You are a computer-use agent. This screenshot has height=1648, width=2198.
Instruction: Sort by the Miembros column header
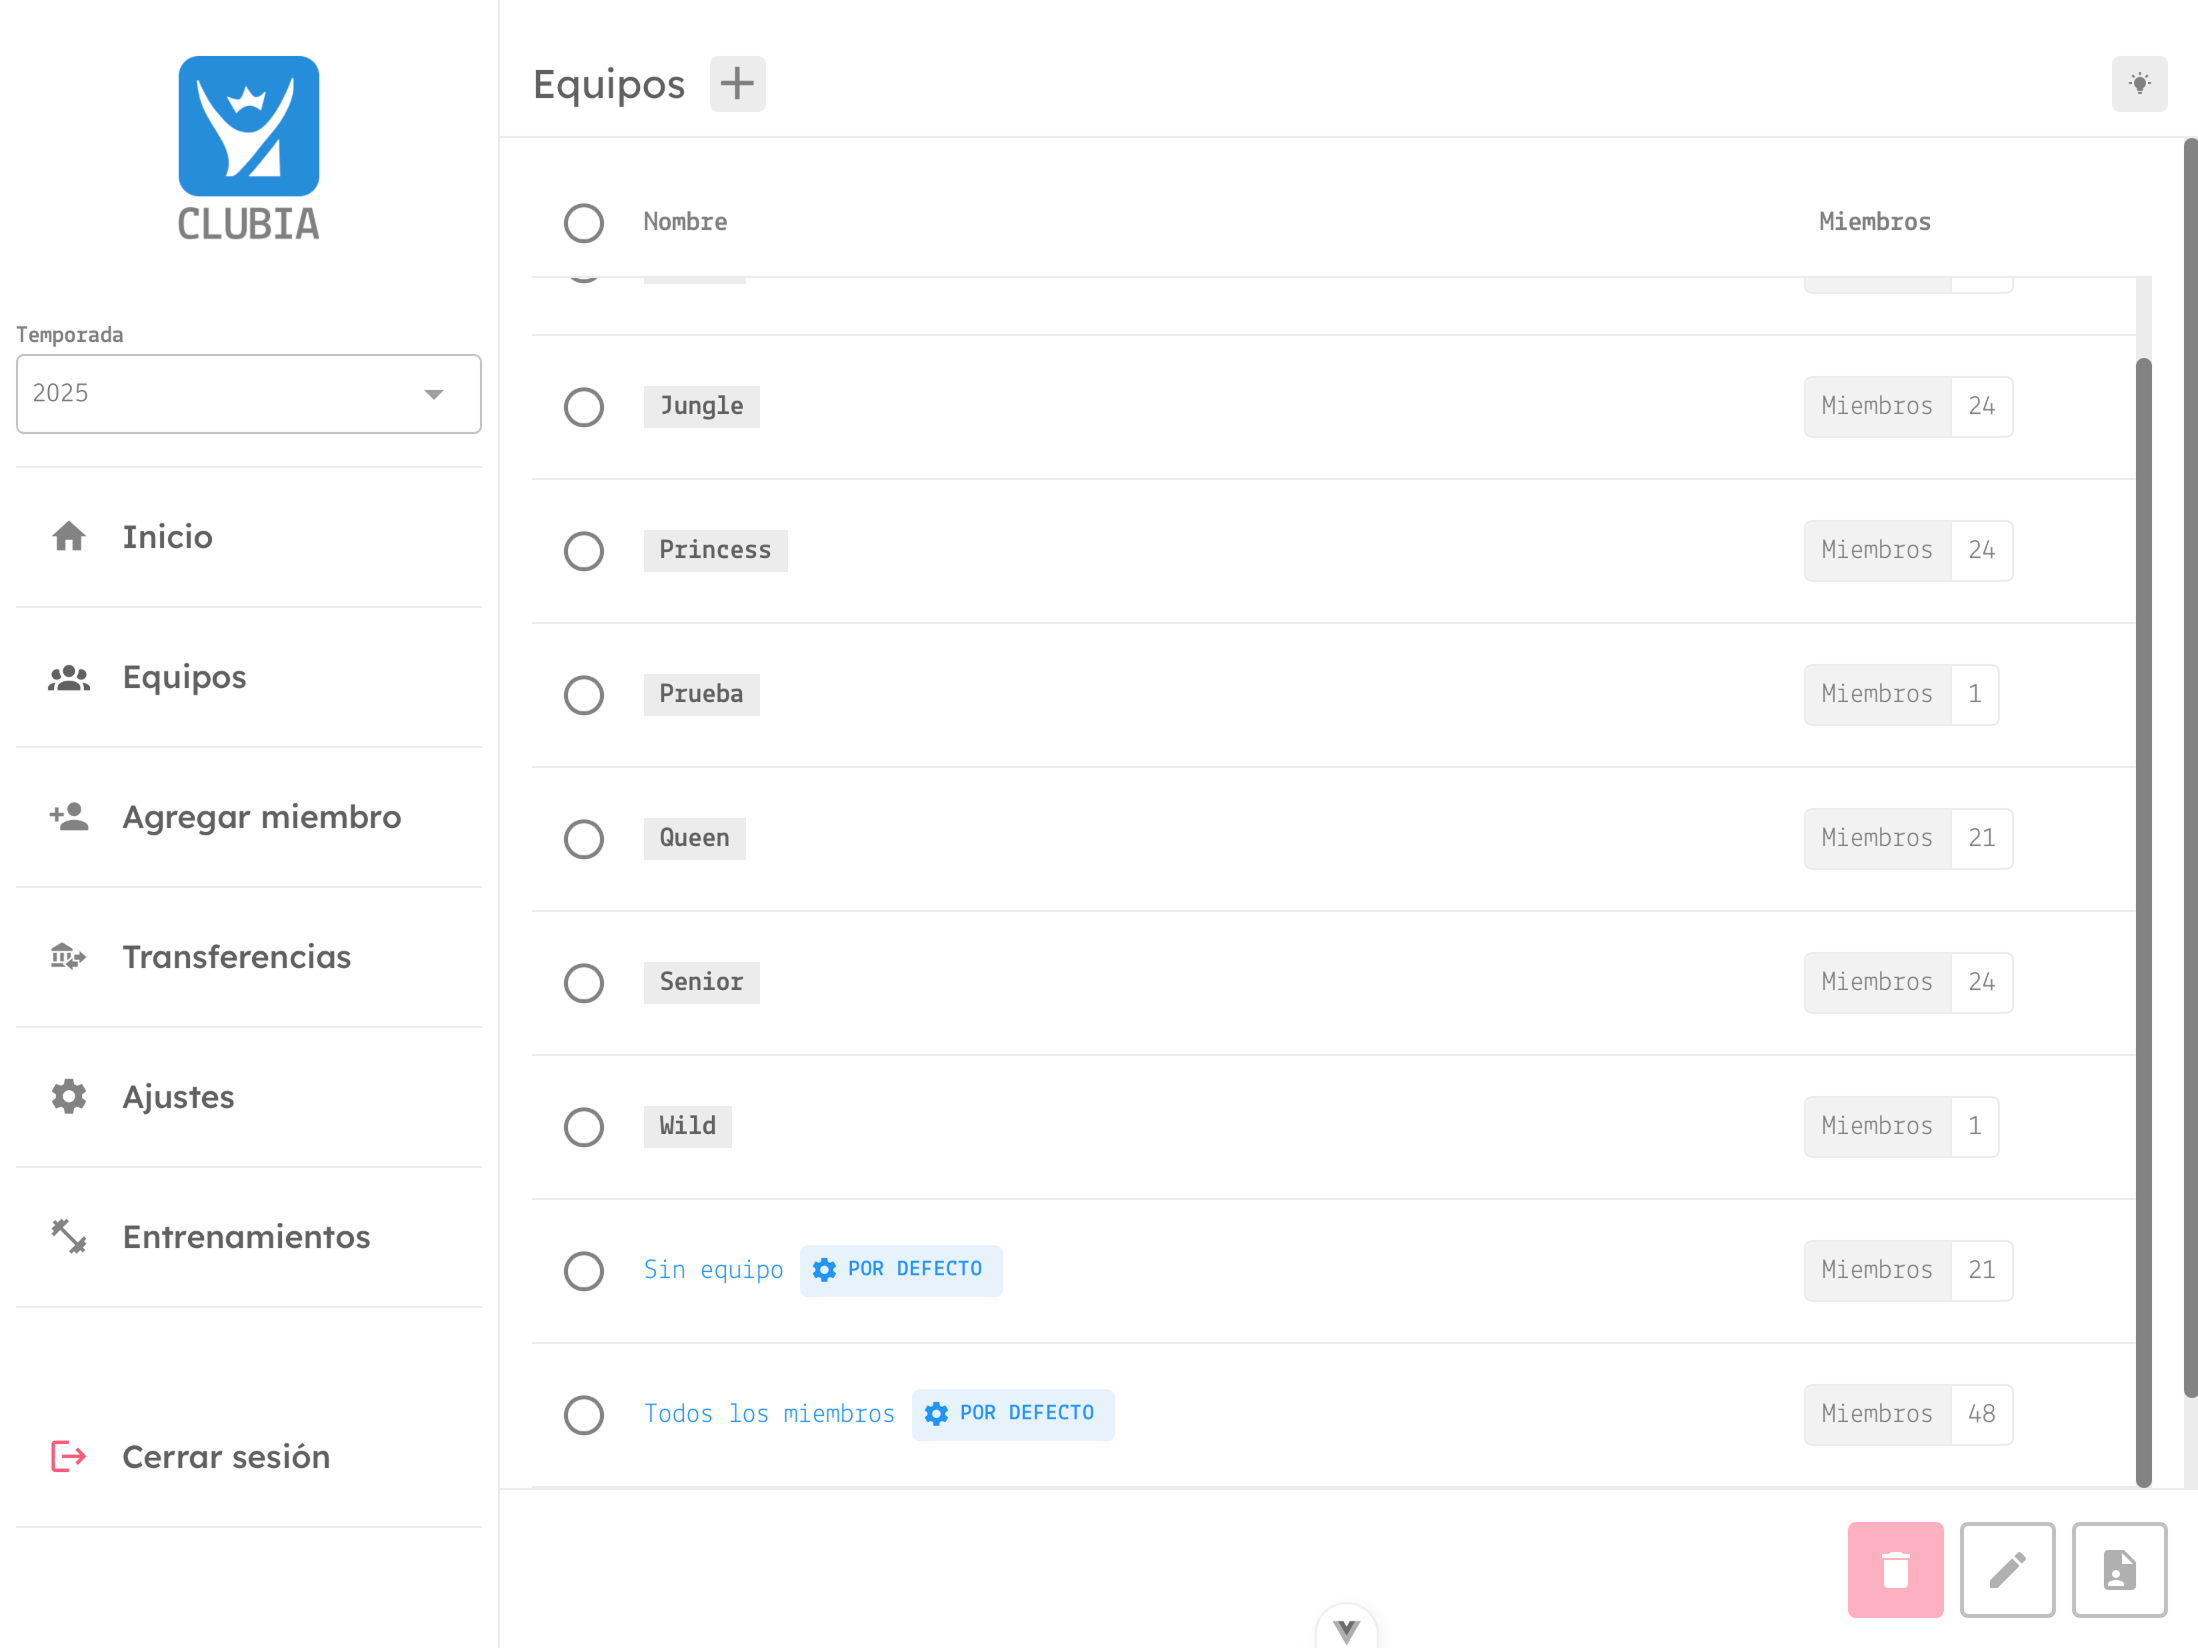pos(1874,222)
